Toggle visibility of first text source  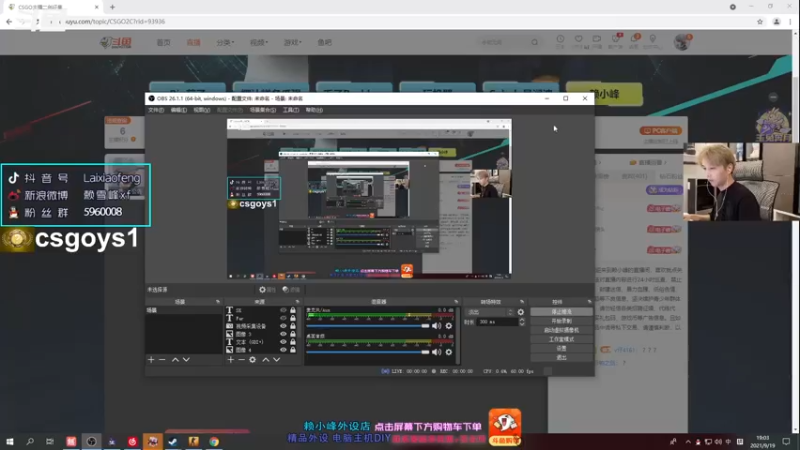click(283, 310)
